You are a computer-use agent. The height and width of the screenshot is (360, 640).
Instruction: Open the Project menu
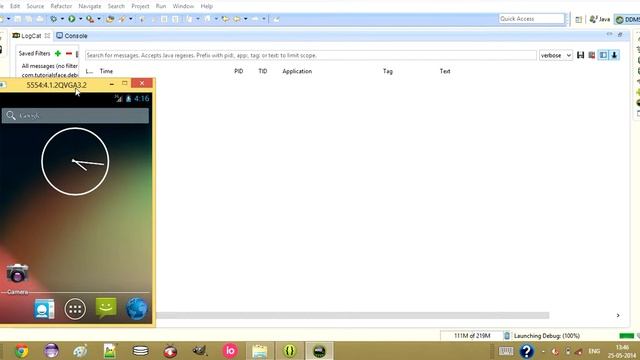click(x=140, y=6)
